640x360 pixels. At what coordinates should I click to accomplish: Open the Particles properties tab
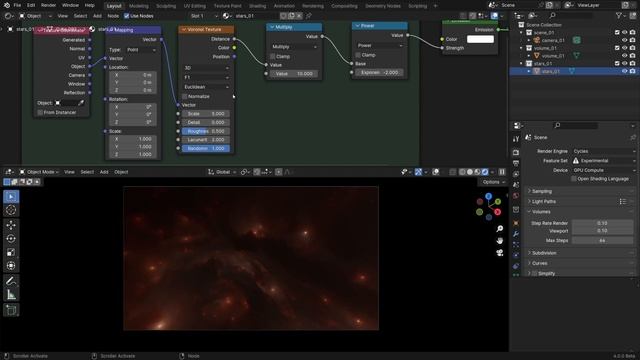pos(516,244)
